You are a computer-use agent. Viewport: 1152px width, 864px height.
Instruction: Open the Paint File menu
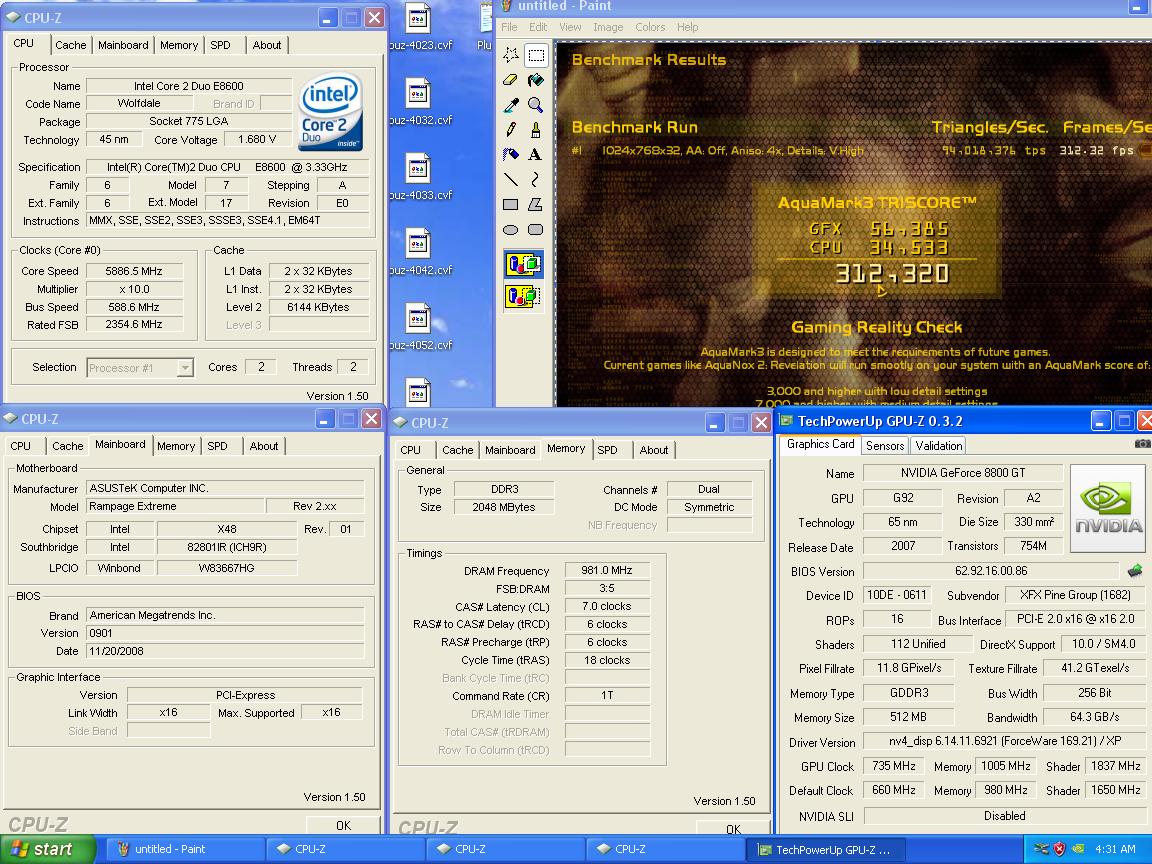(509, 27)
